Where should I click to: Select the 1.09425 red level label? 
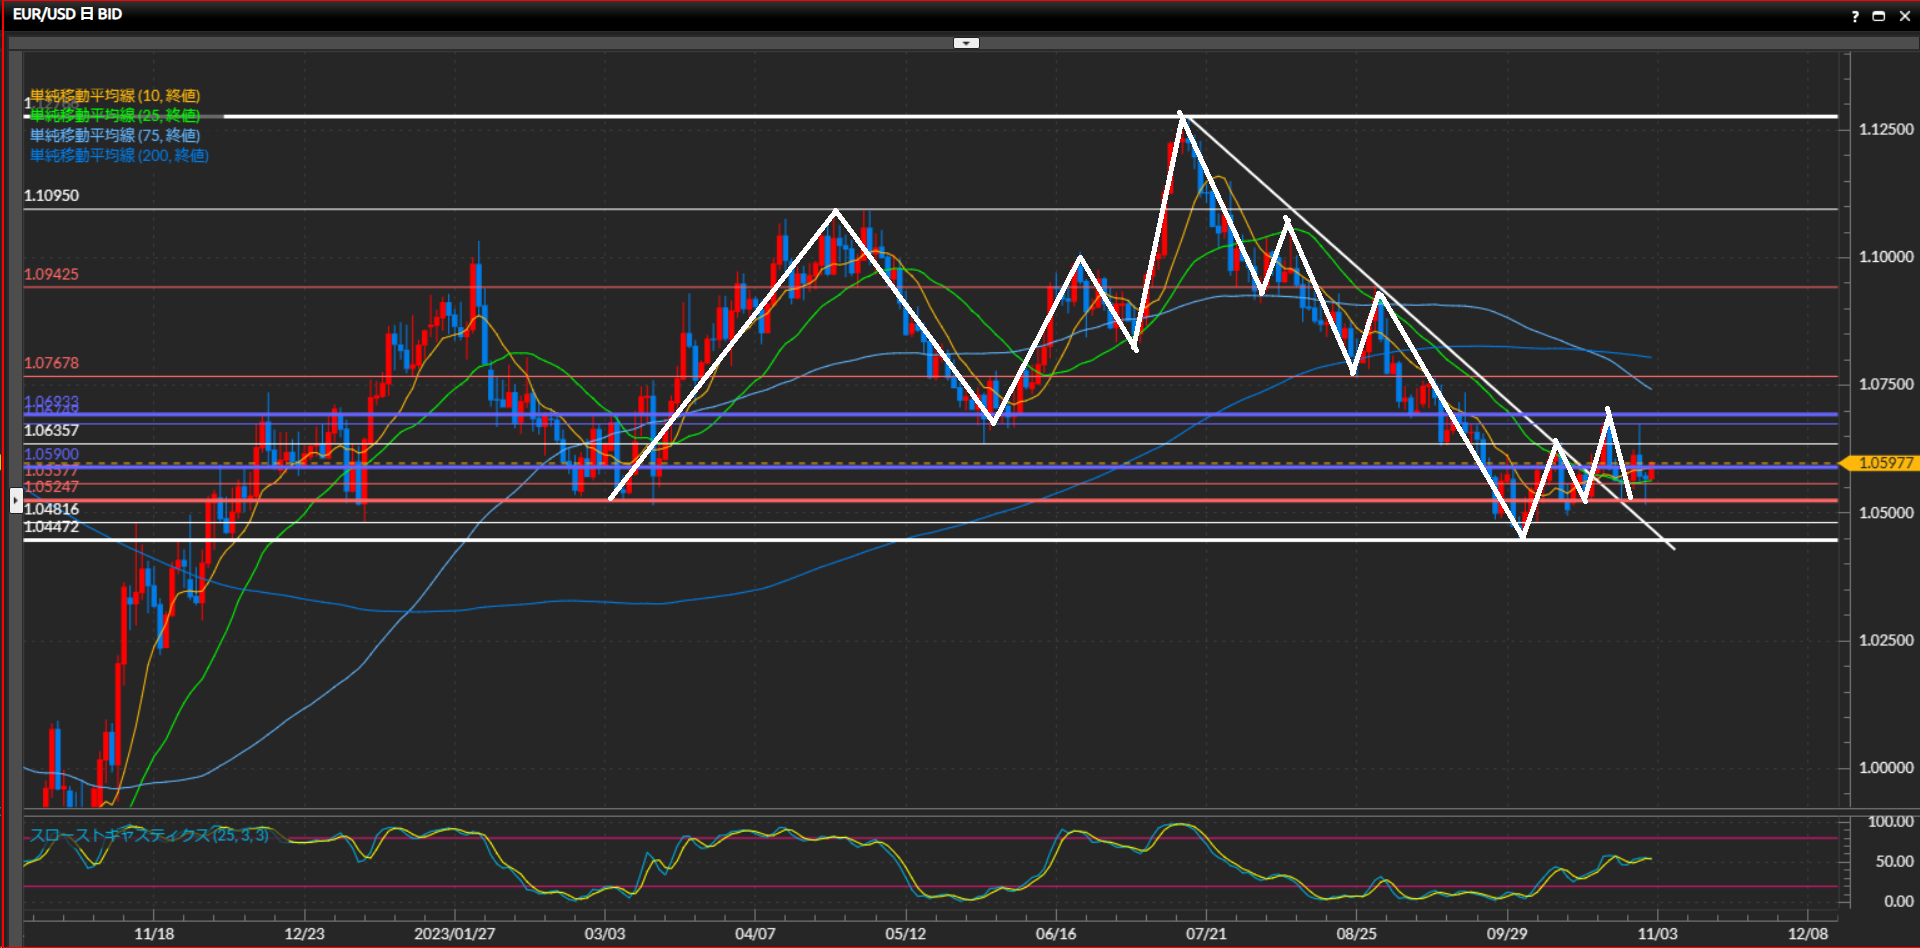[51, 274]
